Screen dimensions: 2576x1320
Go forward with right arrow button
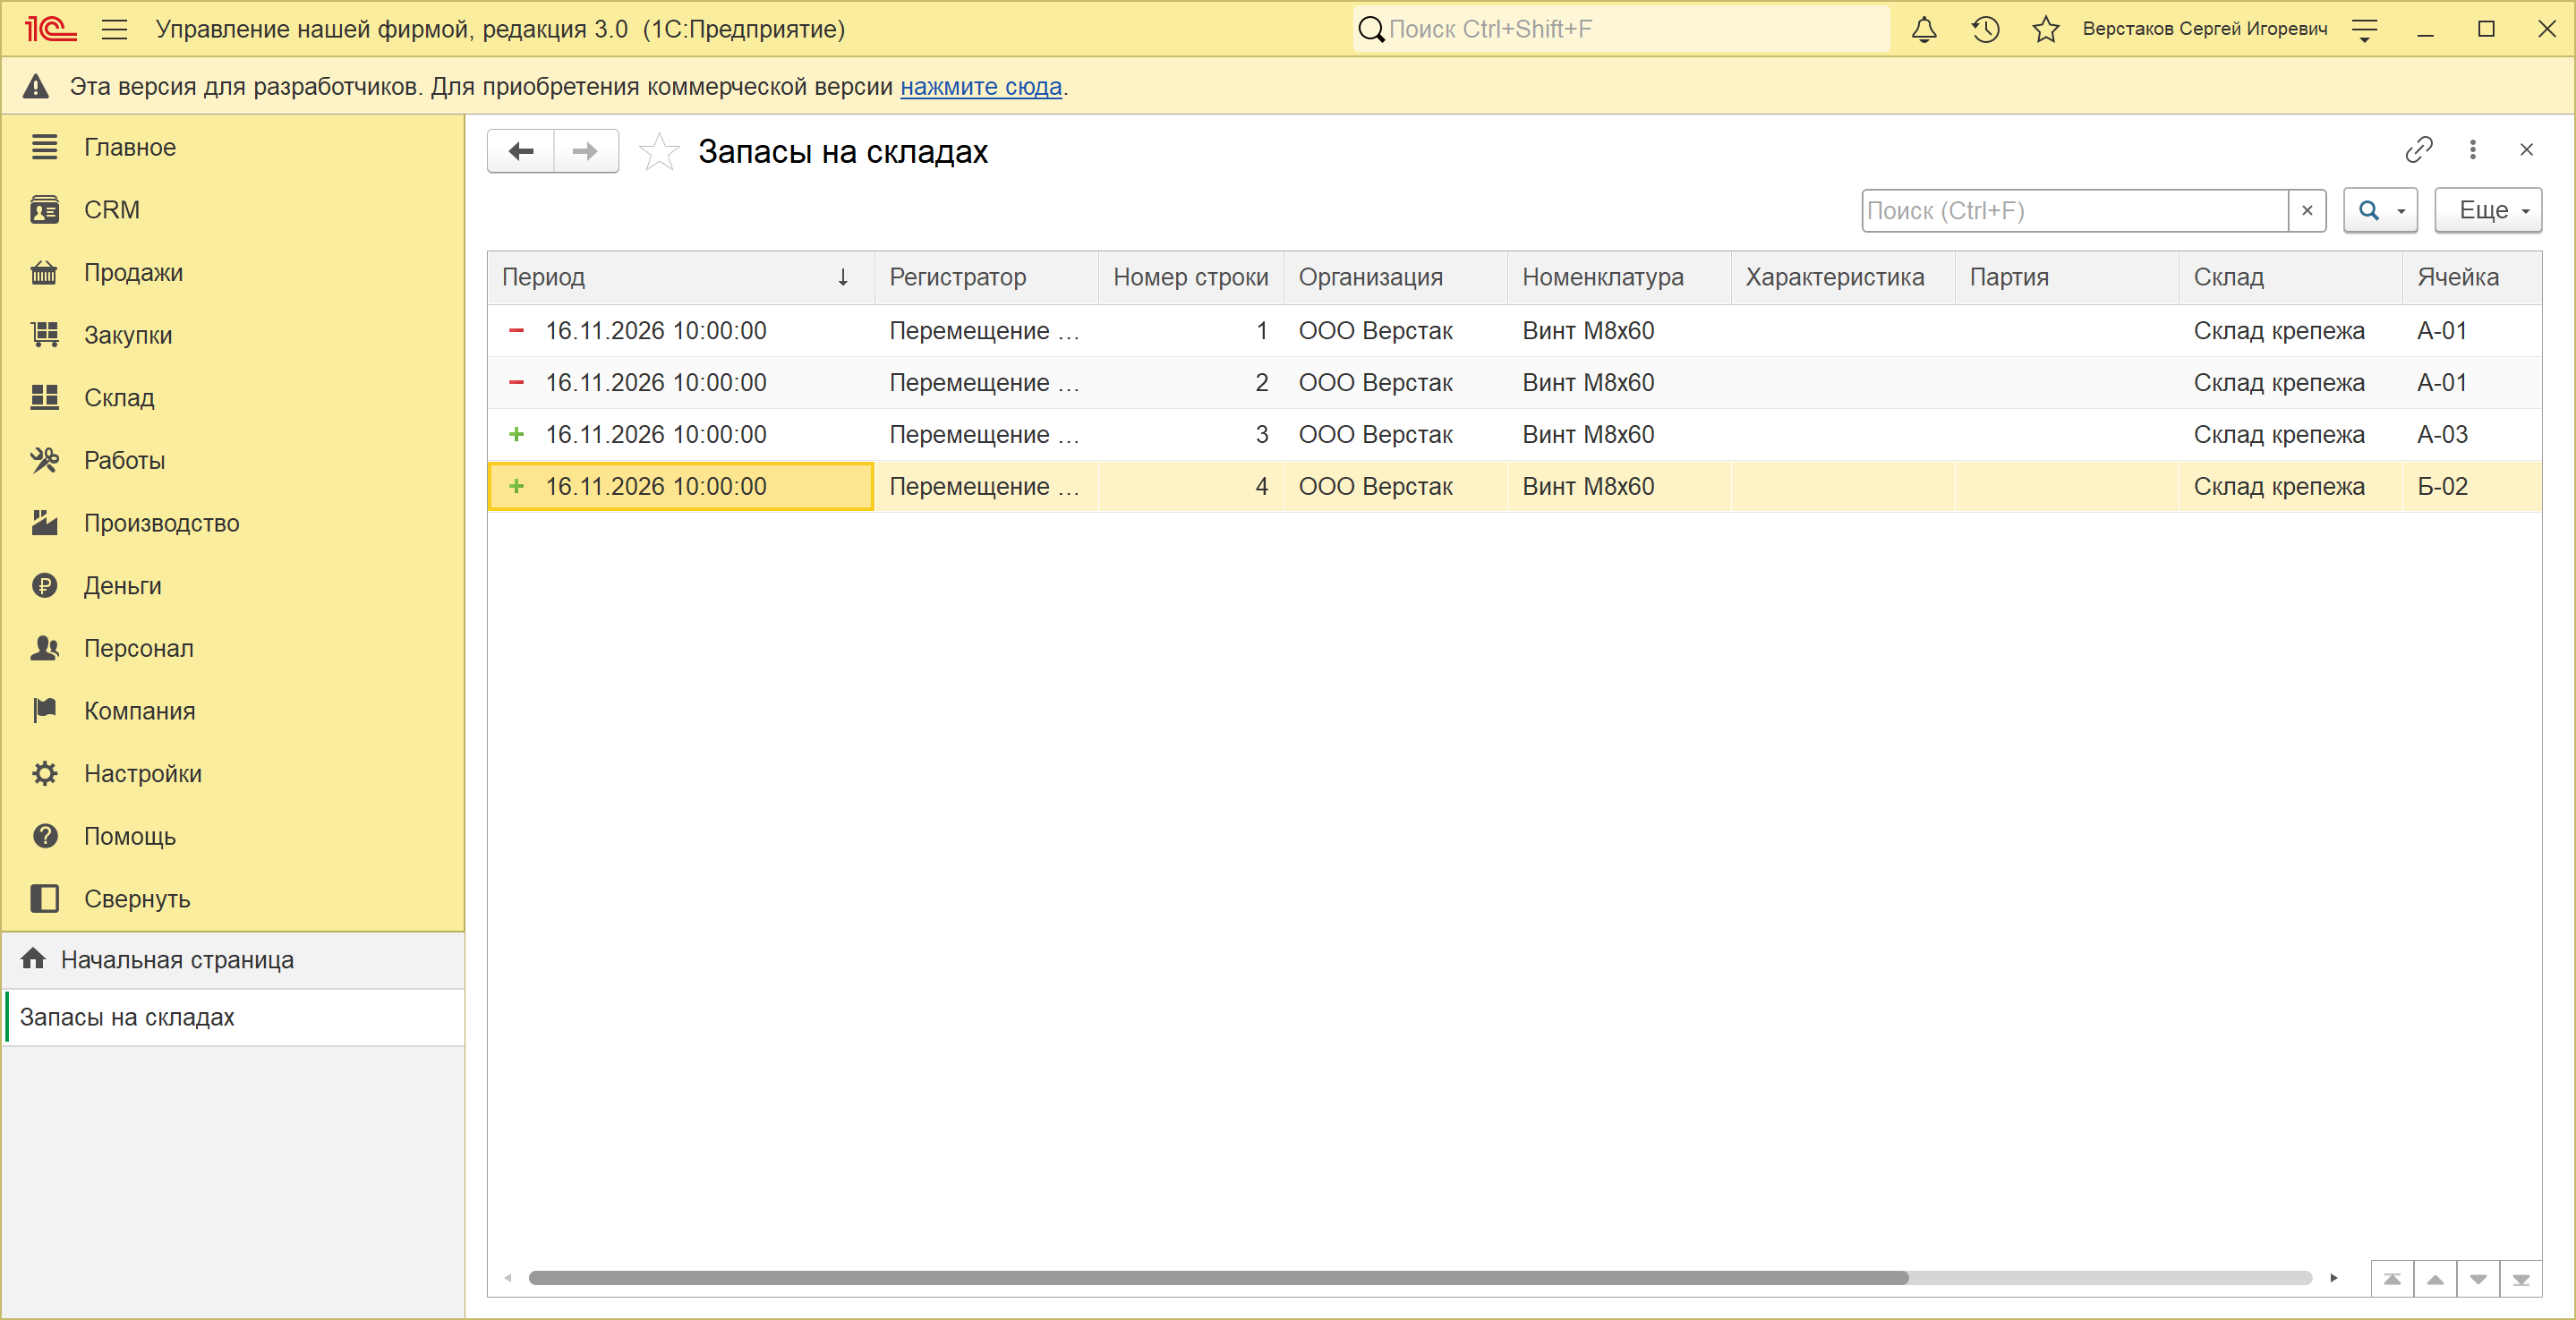585,151
